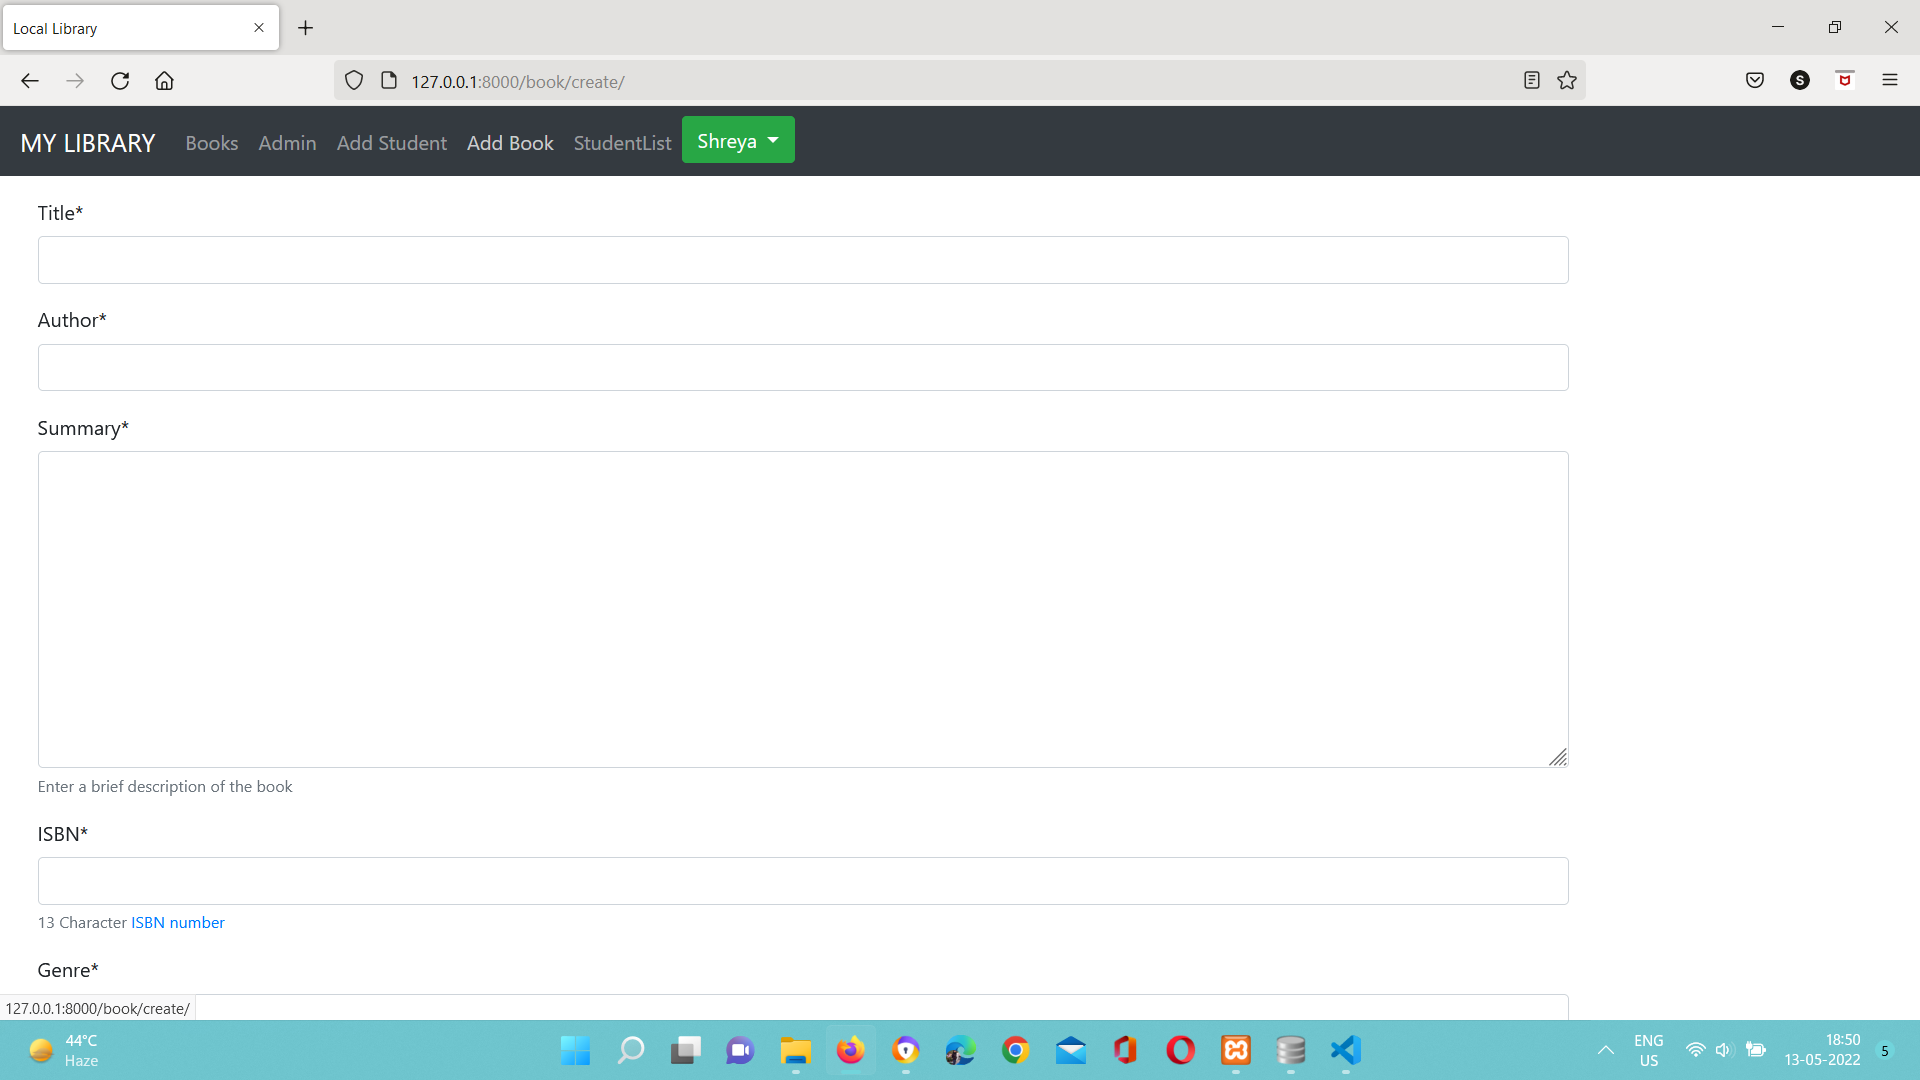This screenshot has width=1920, height=1080.
Task: Focus the ISBN input field
Action: pyautogui.click(x=803, y=881)
